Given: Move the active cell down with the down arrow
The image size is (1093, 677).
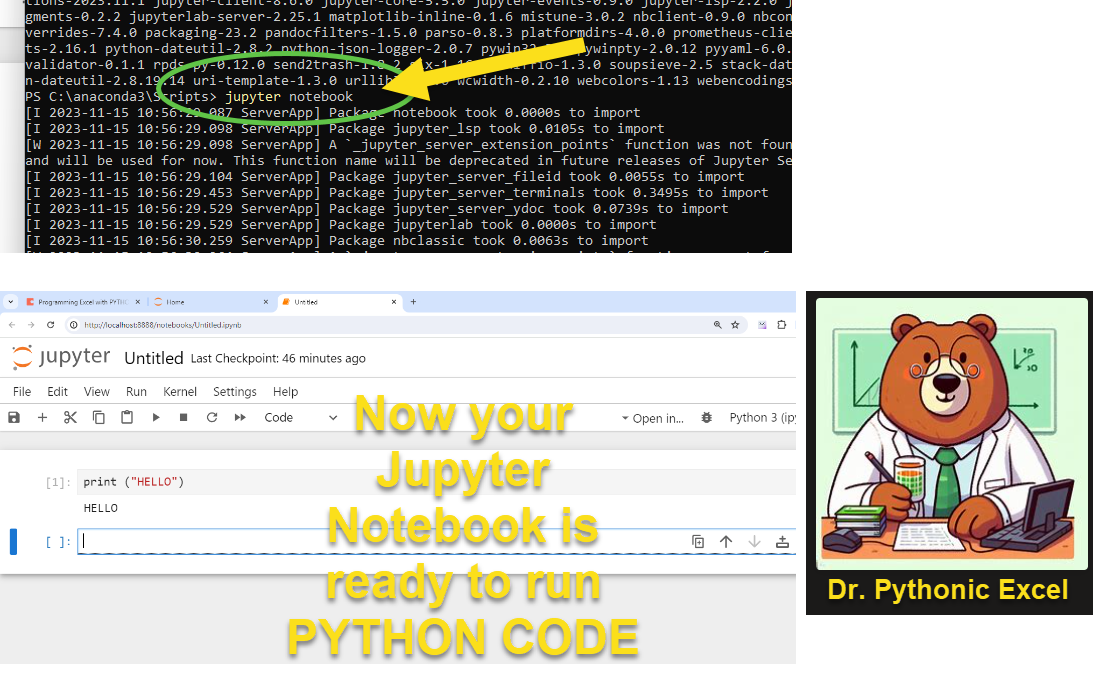Looking at the screenshot, I should pyautogui.click(x=754, y=542).
